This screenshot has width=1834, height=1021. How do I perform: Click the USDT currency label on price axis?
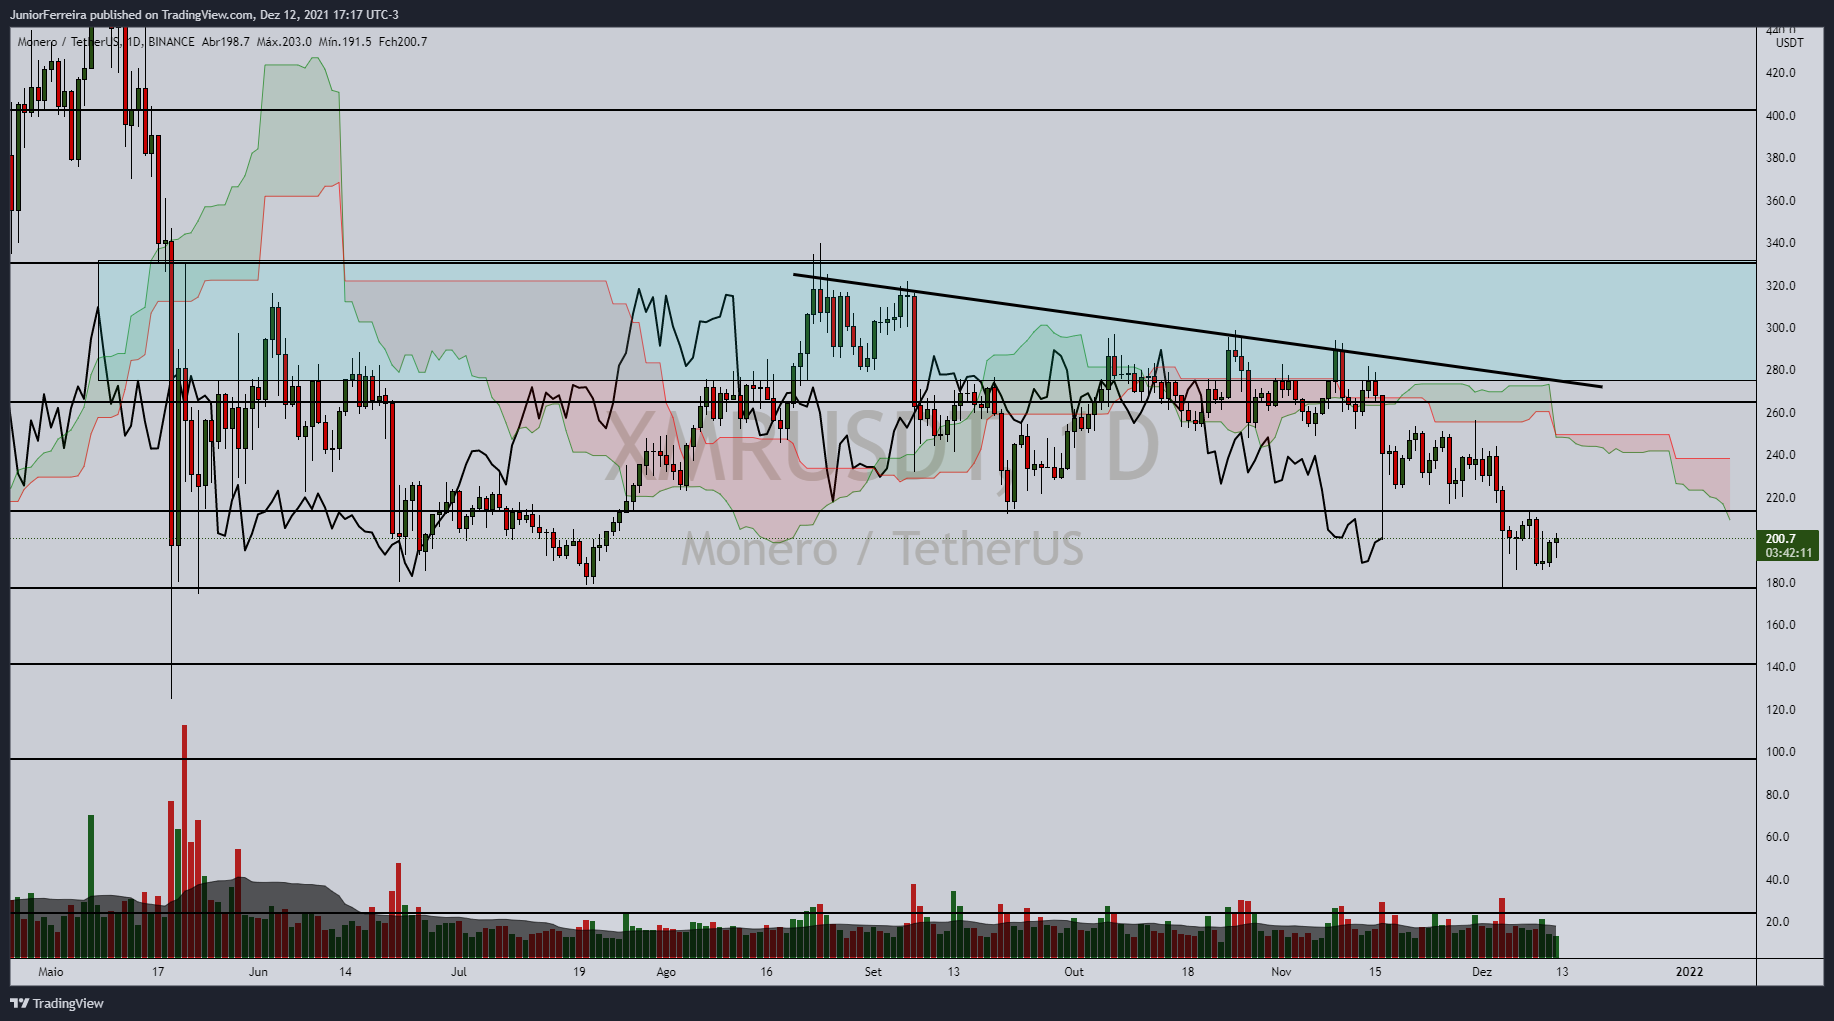1789,43
